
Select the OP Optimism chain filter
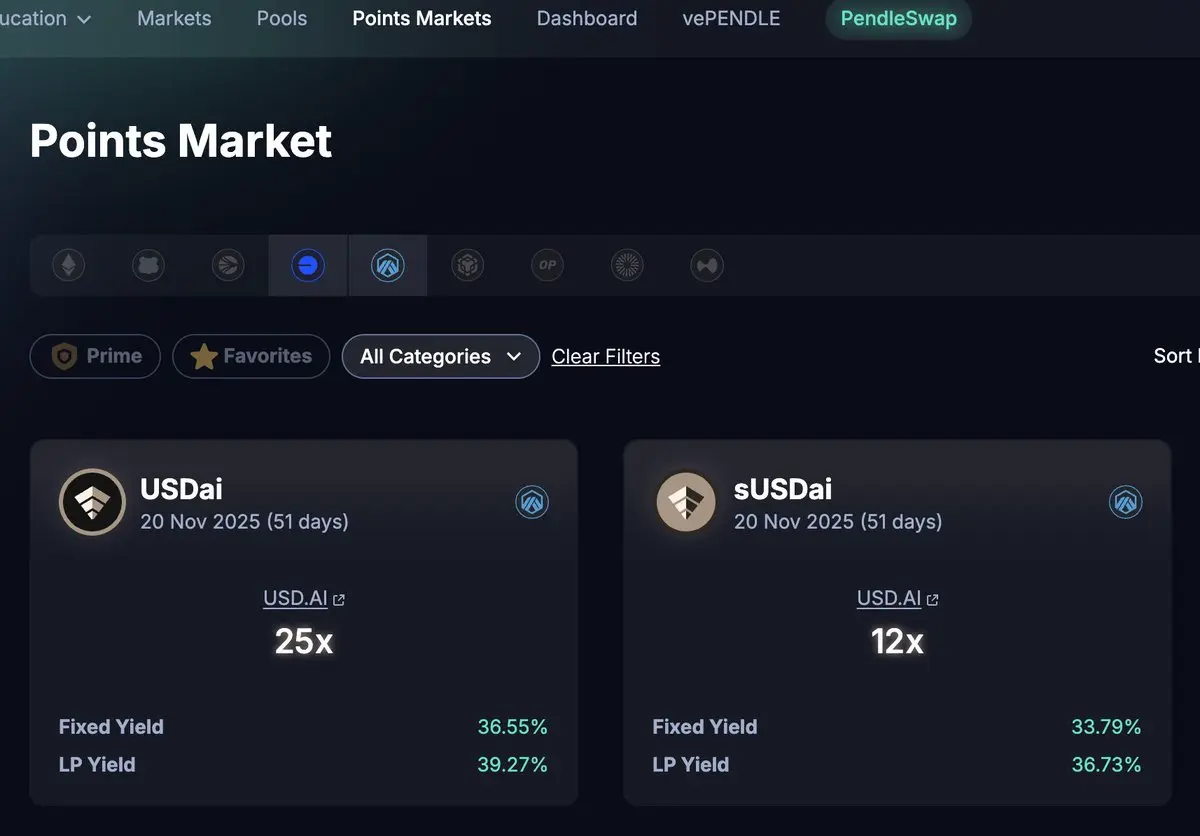547,266
